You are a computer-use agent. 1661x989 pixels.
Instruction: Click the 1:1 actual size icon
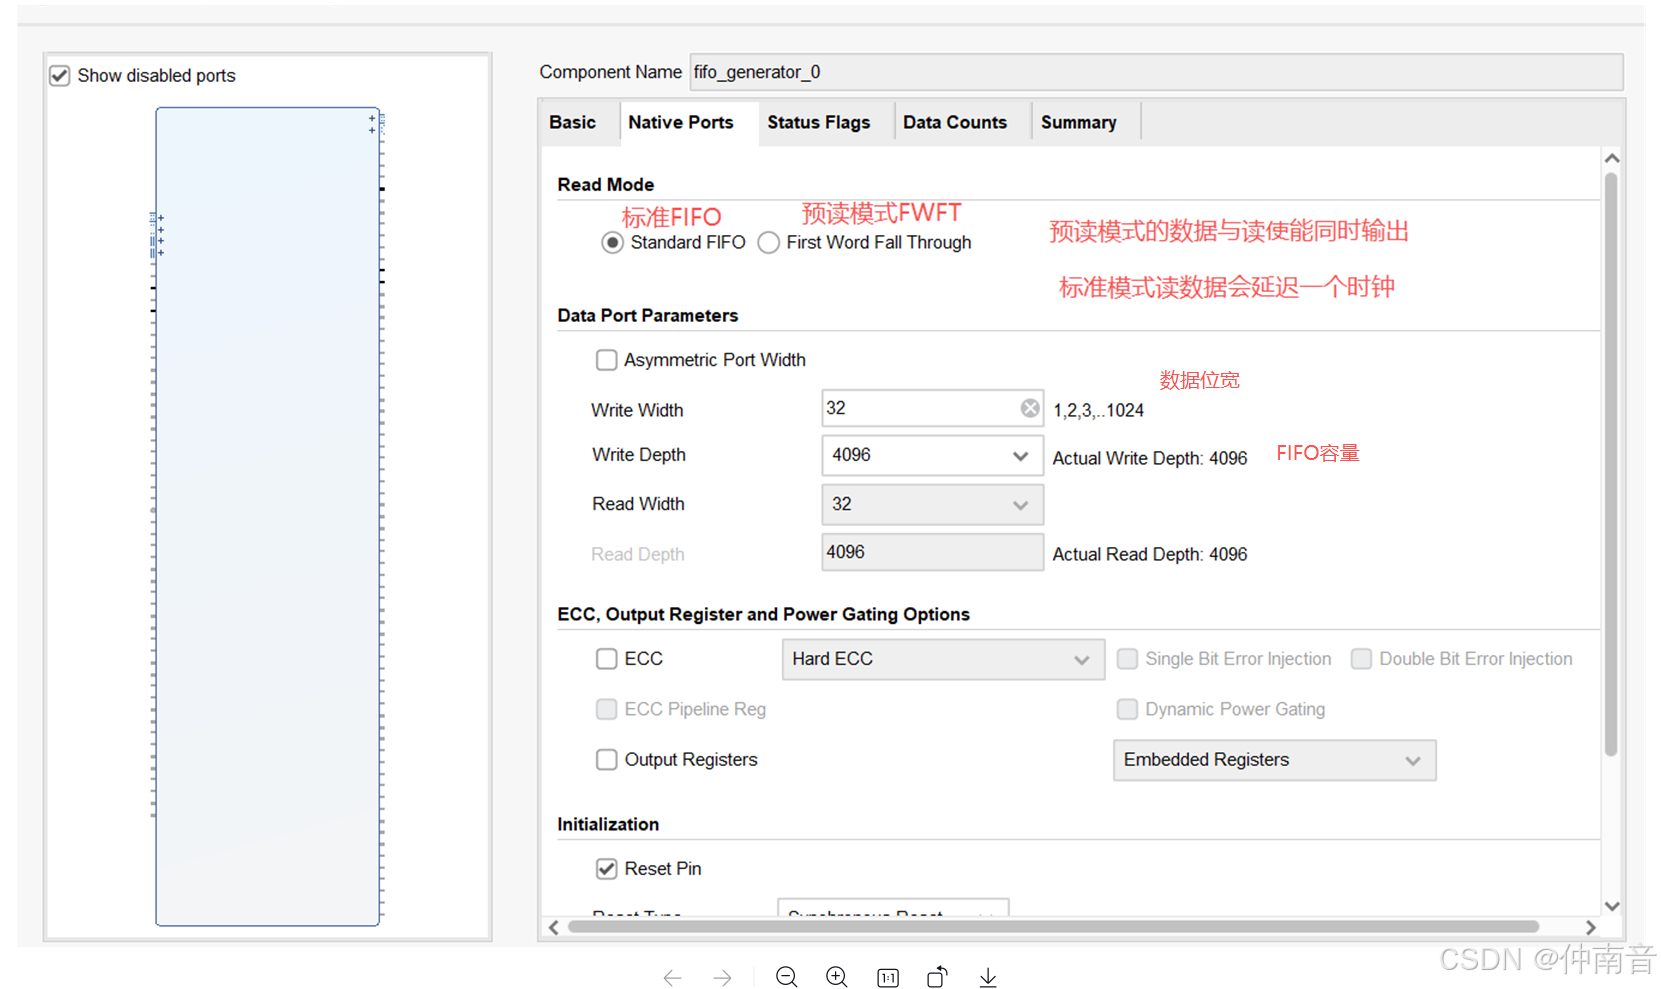coord(888,978)
